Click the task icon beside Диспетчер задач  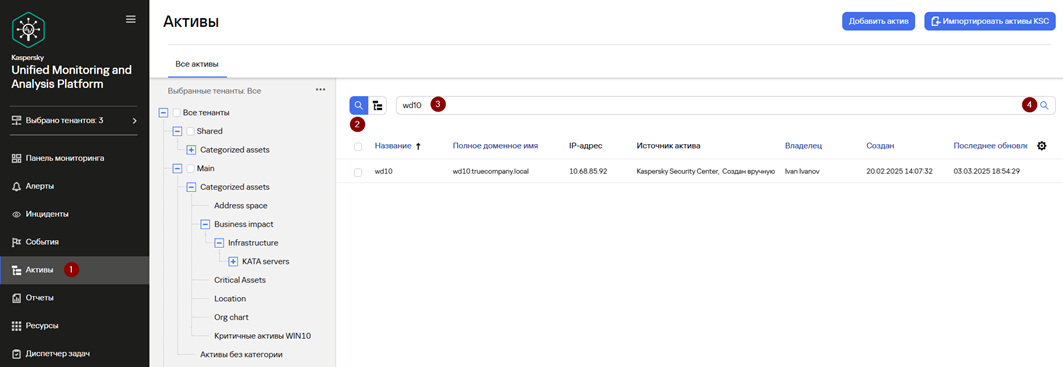(x=17, y=353)
